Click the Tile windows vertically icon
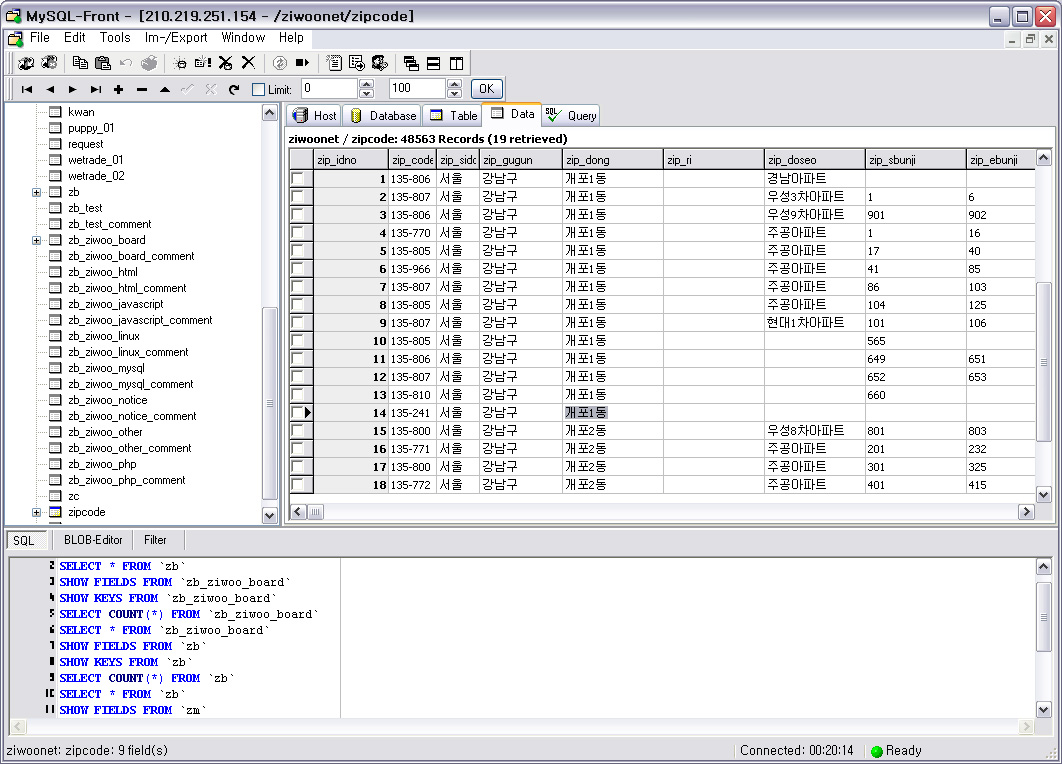 tap(456, 63)
